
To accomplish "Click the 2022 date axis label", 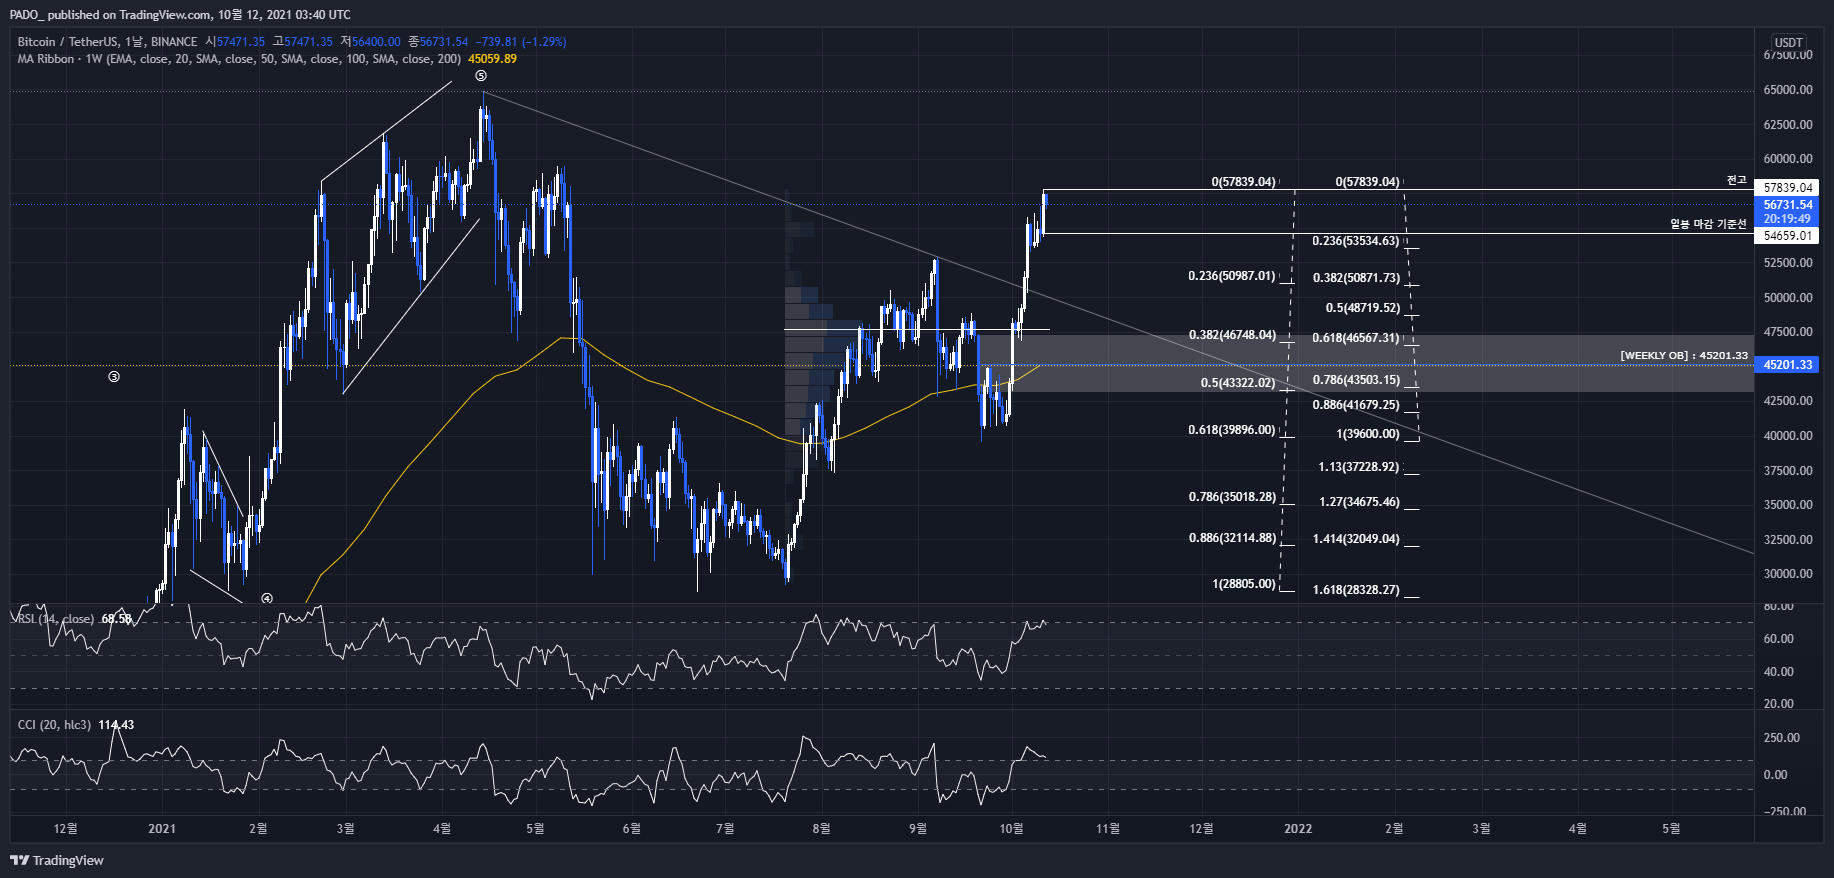I will click(1298, 828).
